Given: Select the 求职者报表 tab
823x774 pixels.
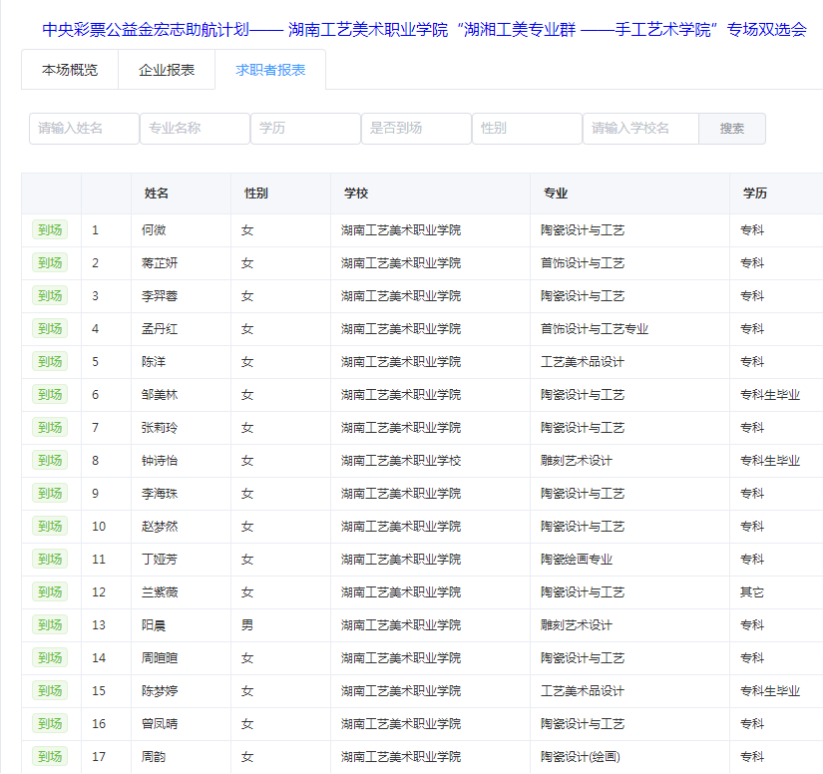Looking at the screenshot, I should (x=270, y=70).
